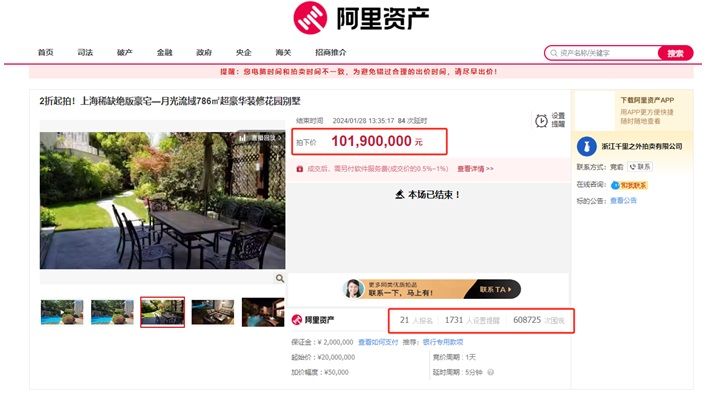Click the magnifier zoom icon below main photo

point(280,279)
